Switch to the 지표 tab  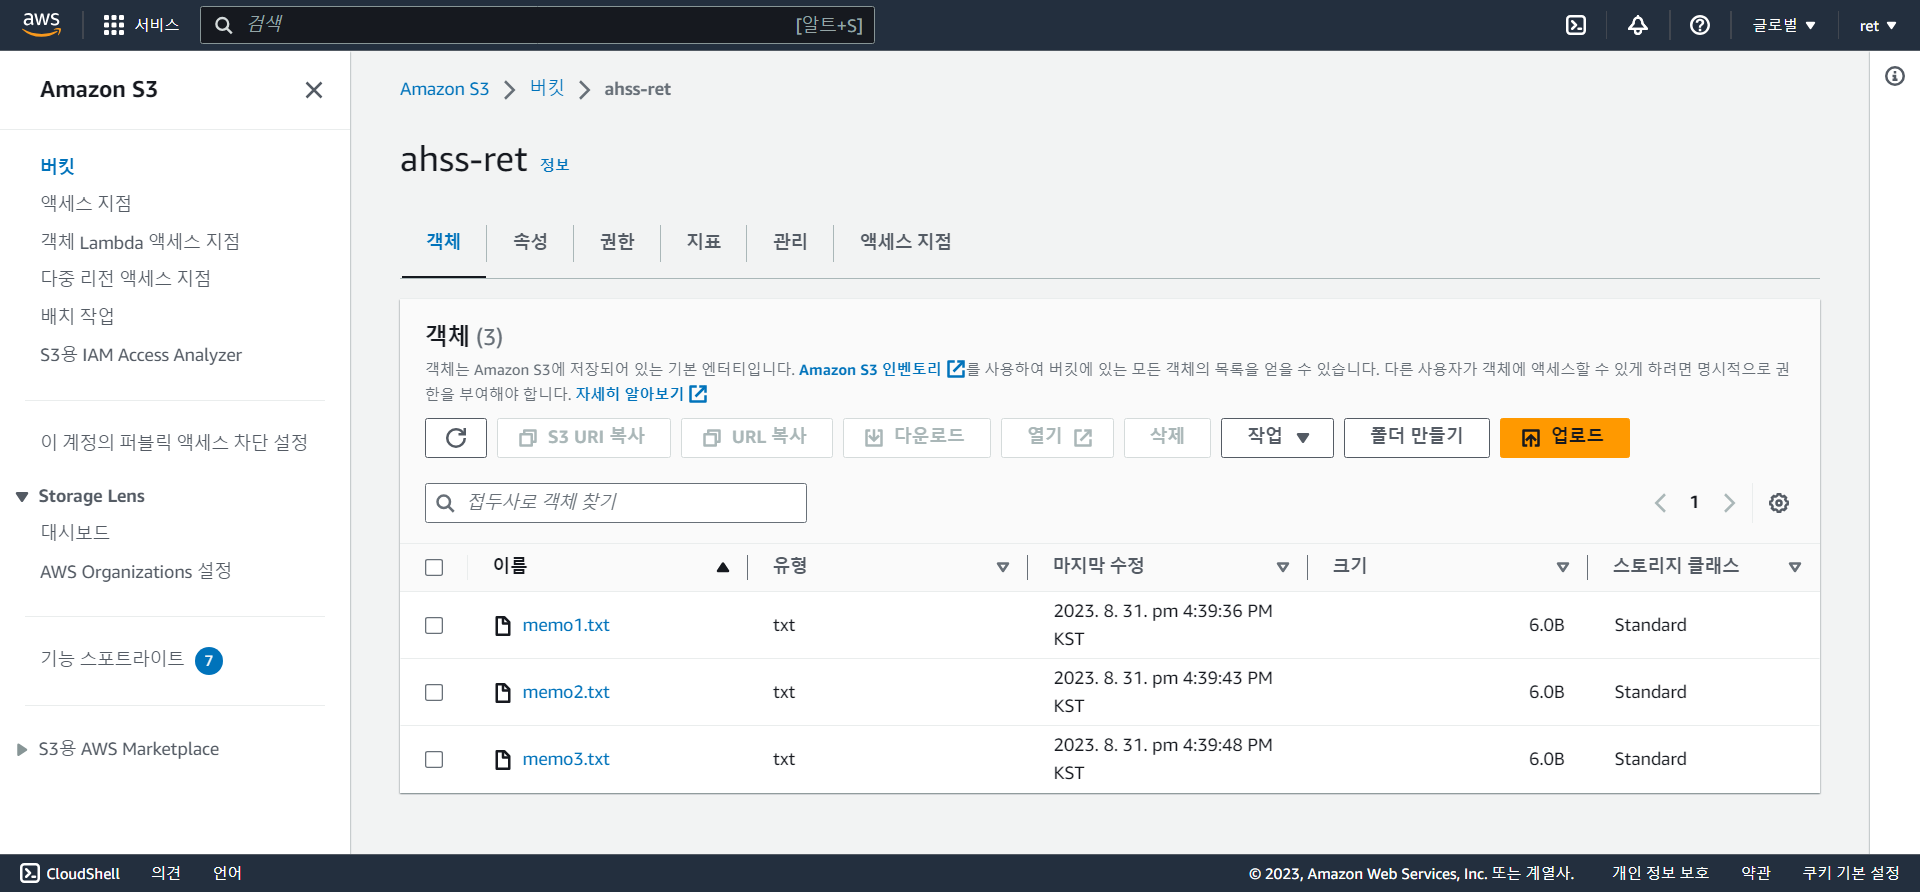[704, 241]
